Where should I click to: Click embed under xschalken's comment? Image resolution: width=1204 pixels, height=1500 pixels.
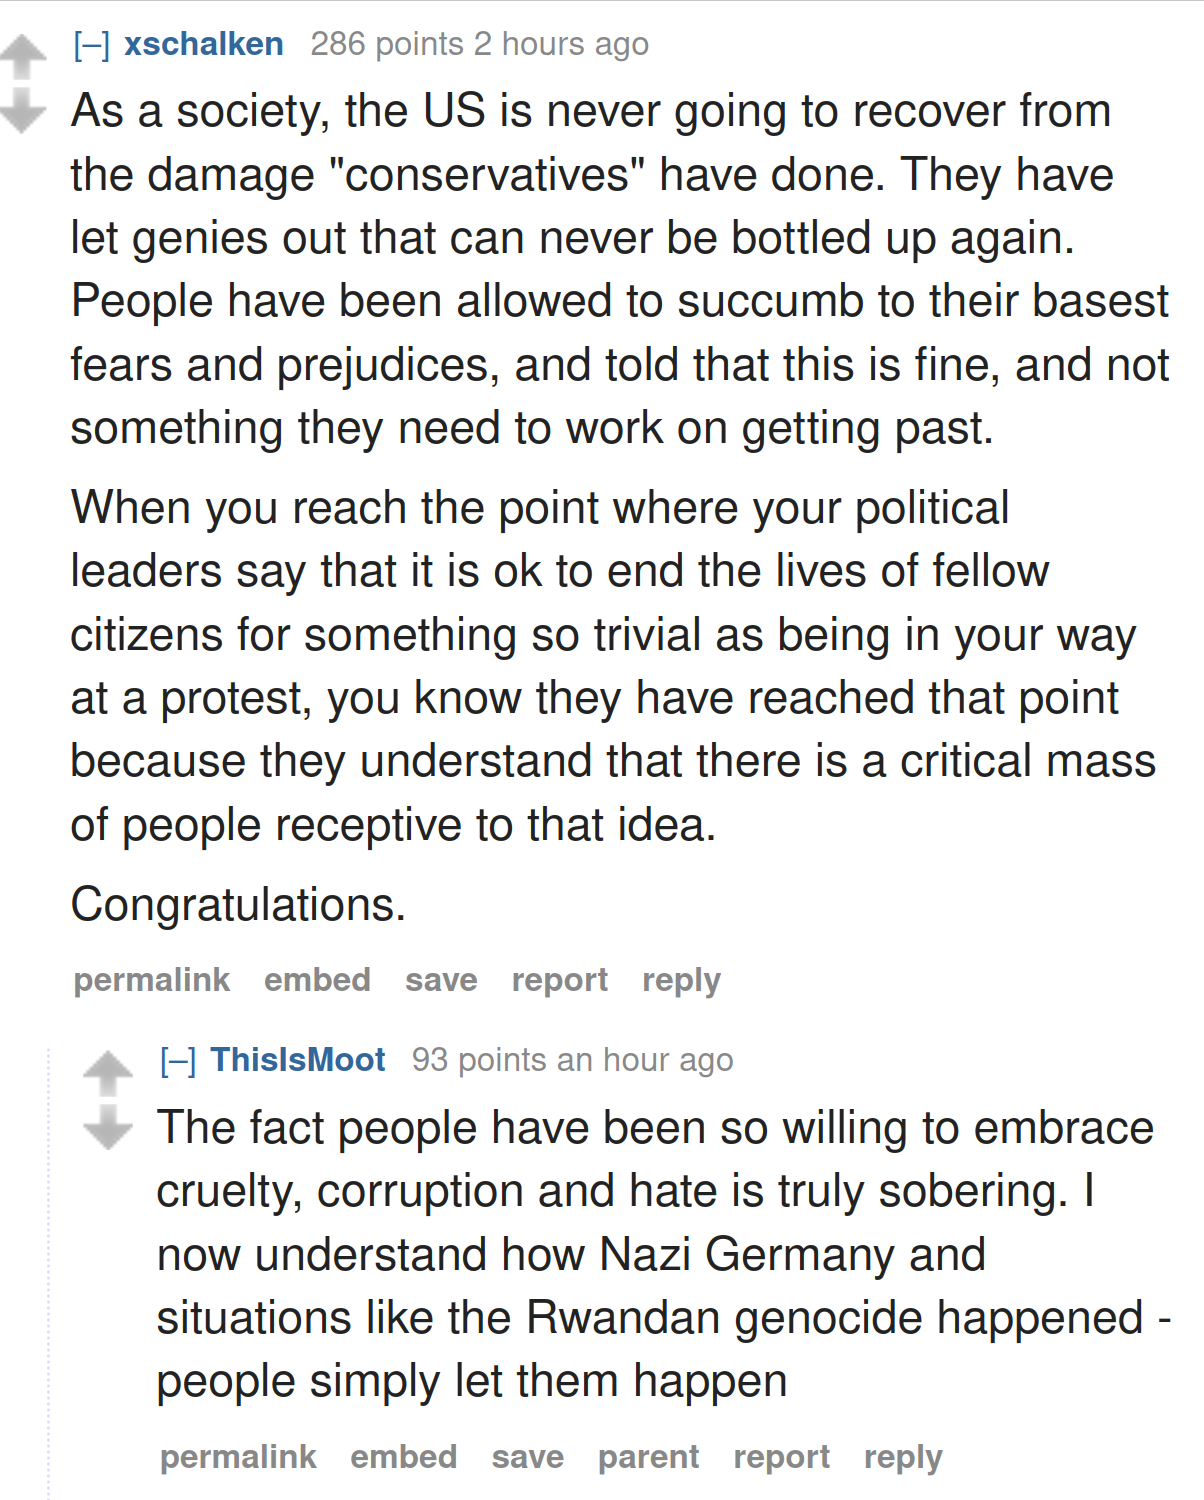317,980
